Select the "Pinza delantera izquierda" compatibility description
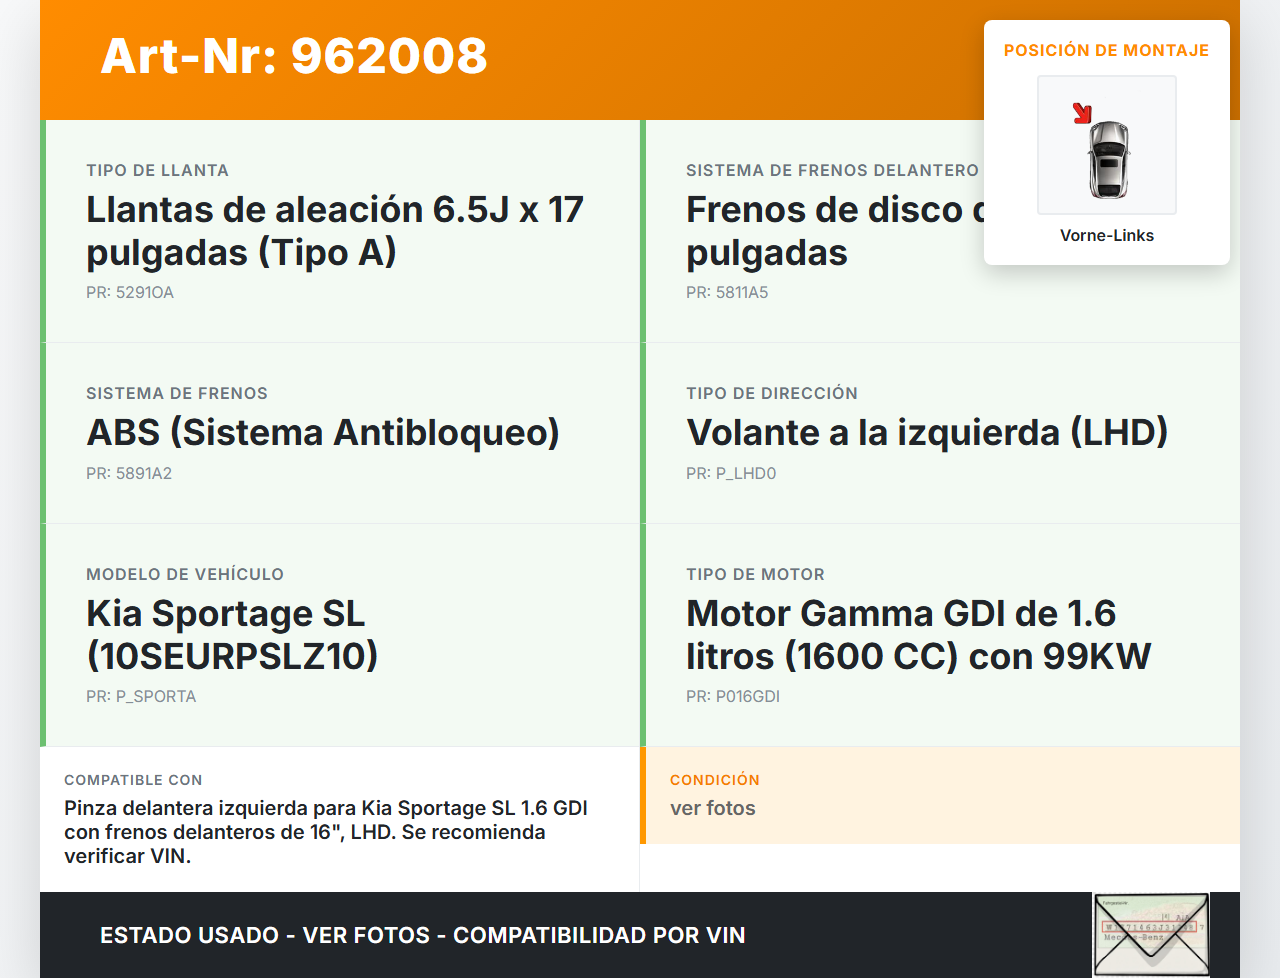 [326, 832]
